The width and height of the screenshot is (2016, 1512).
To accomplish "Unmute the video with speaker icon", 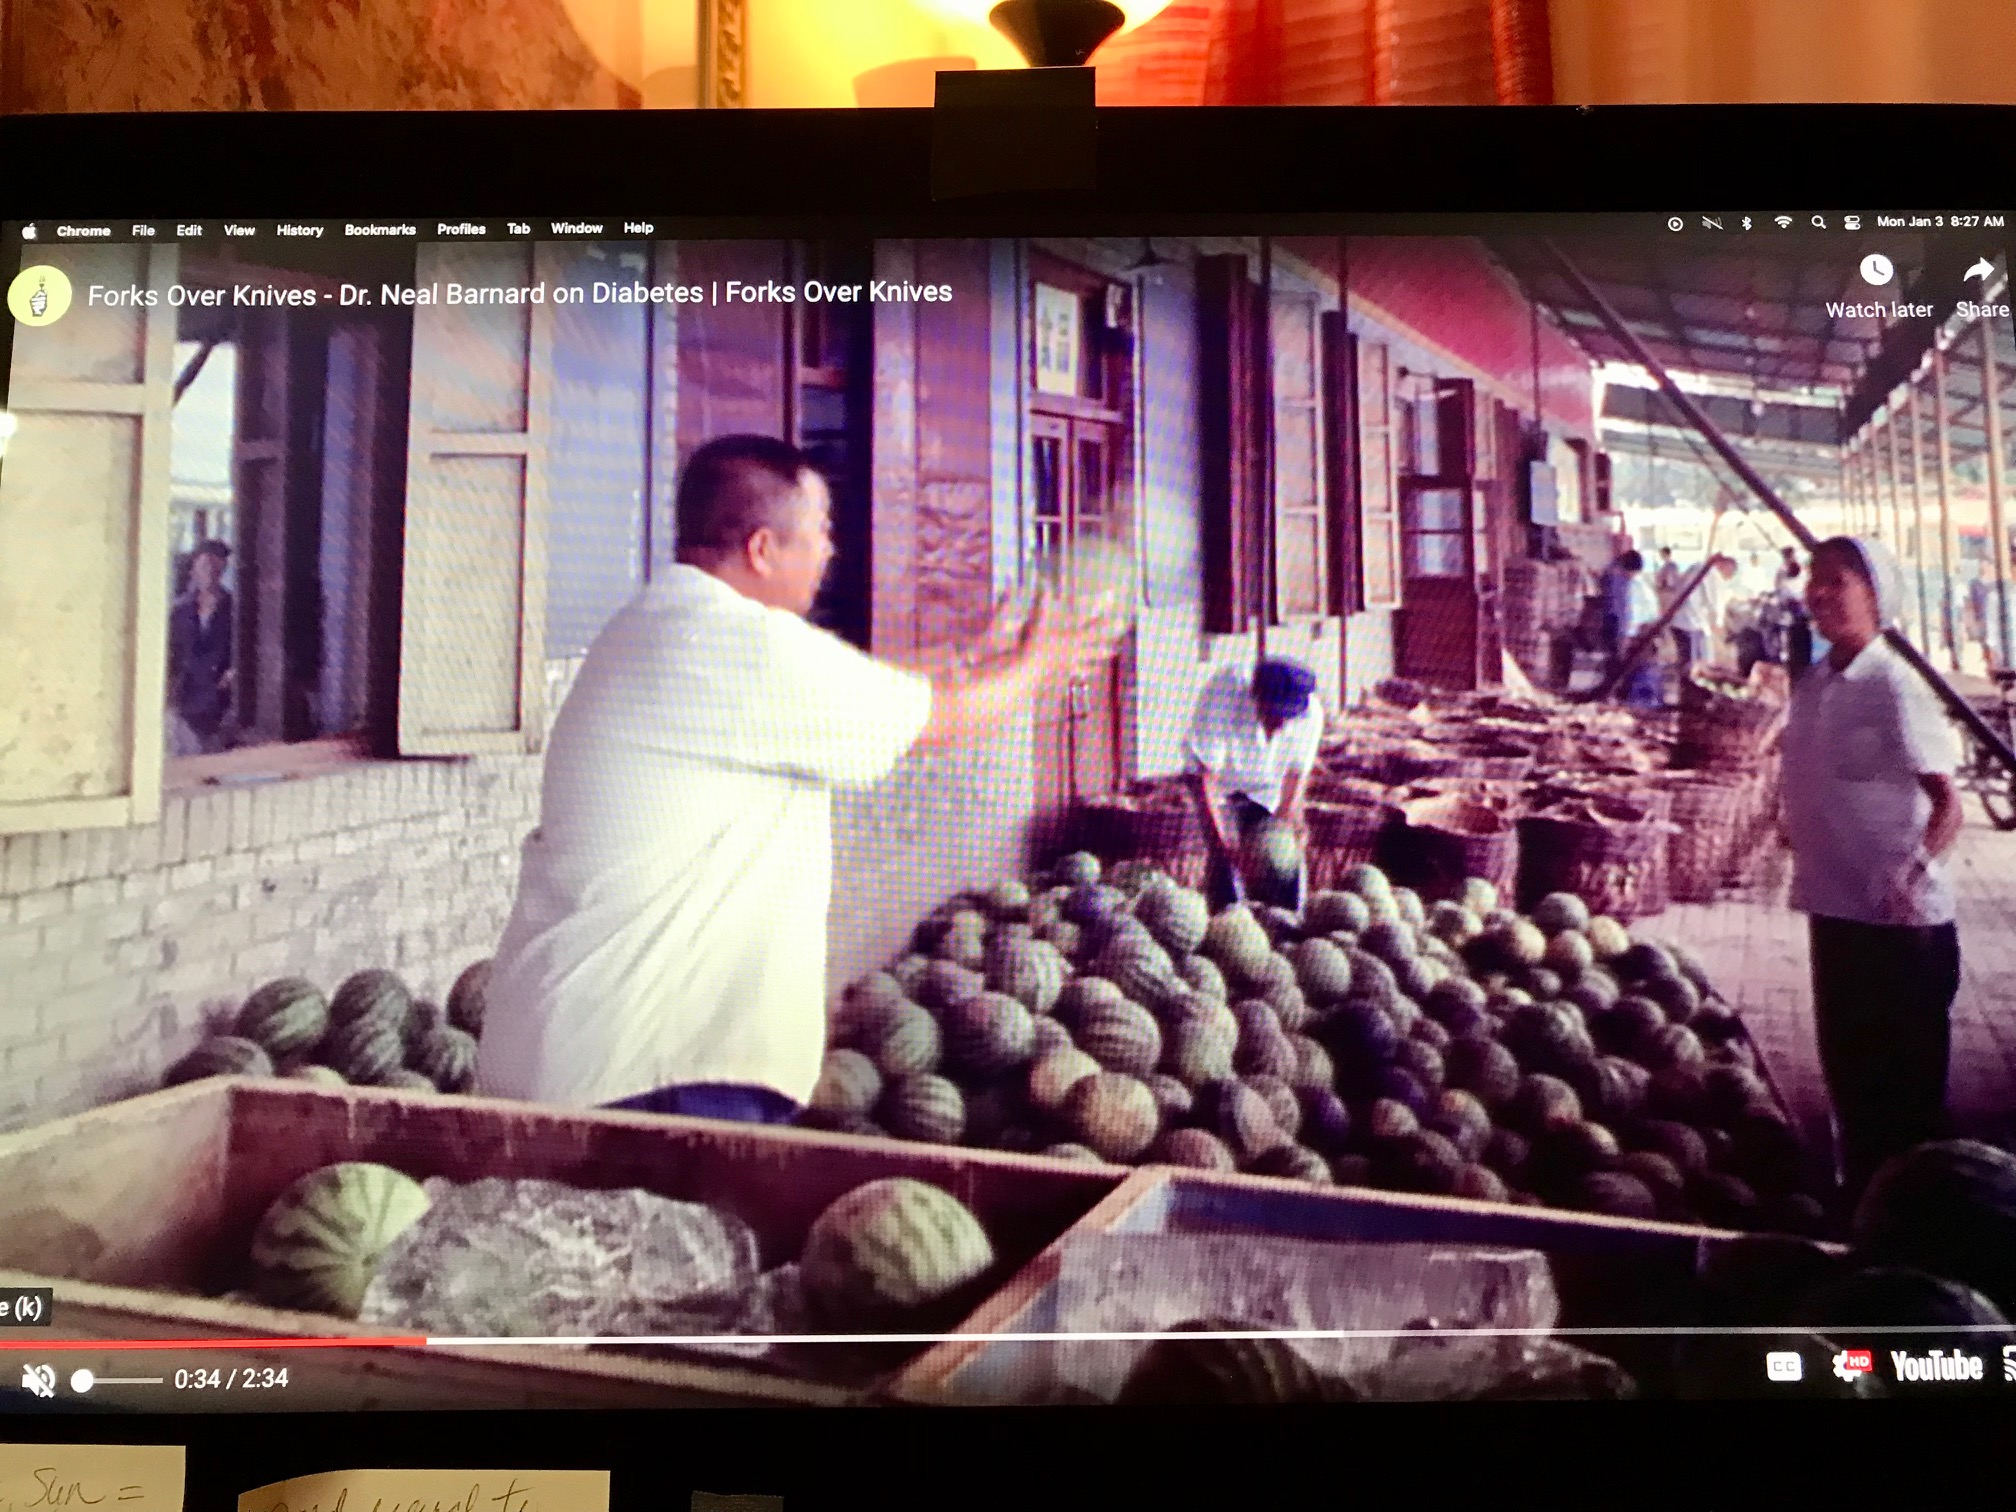I will point(38,1381).
